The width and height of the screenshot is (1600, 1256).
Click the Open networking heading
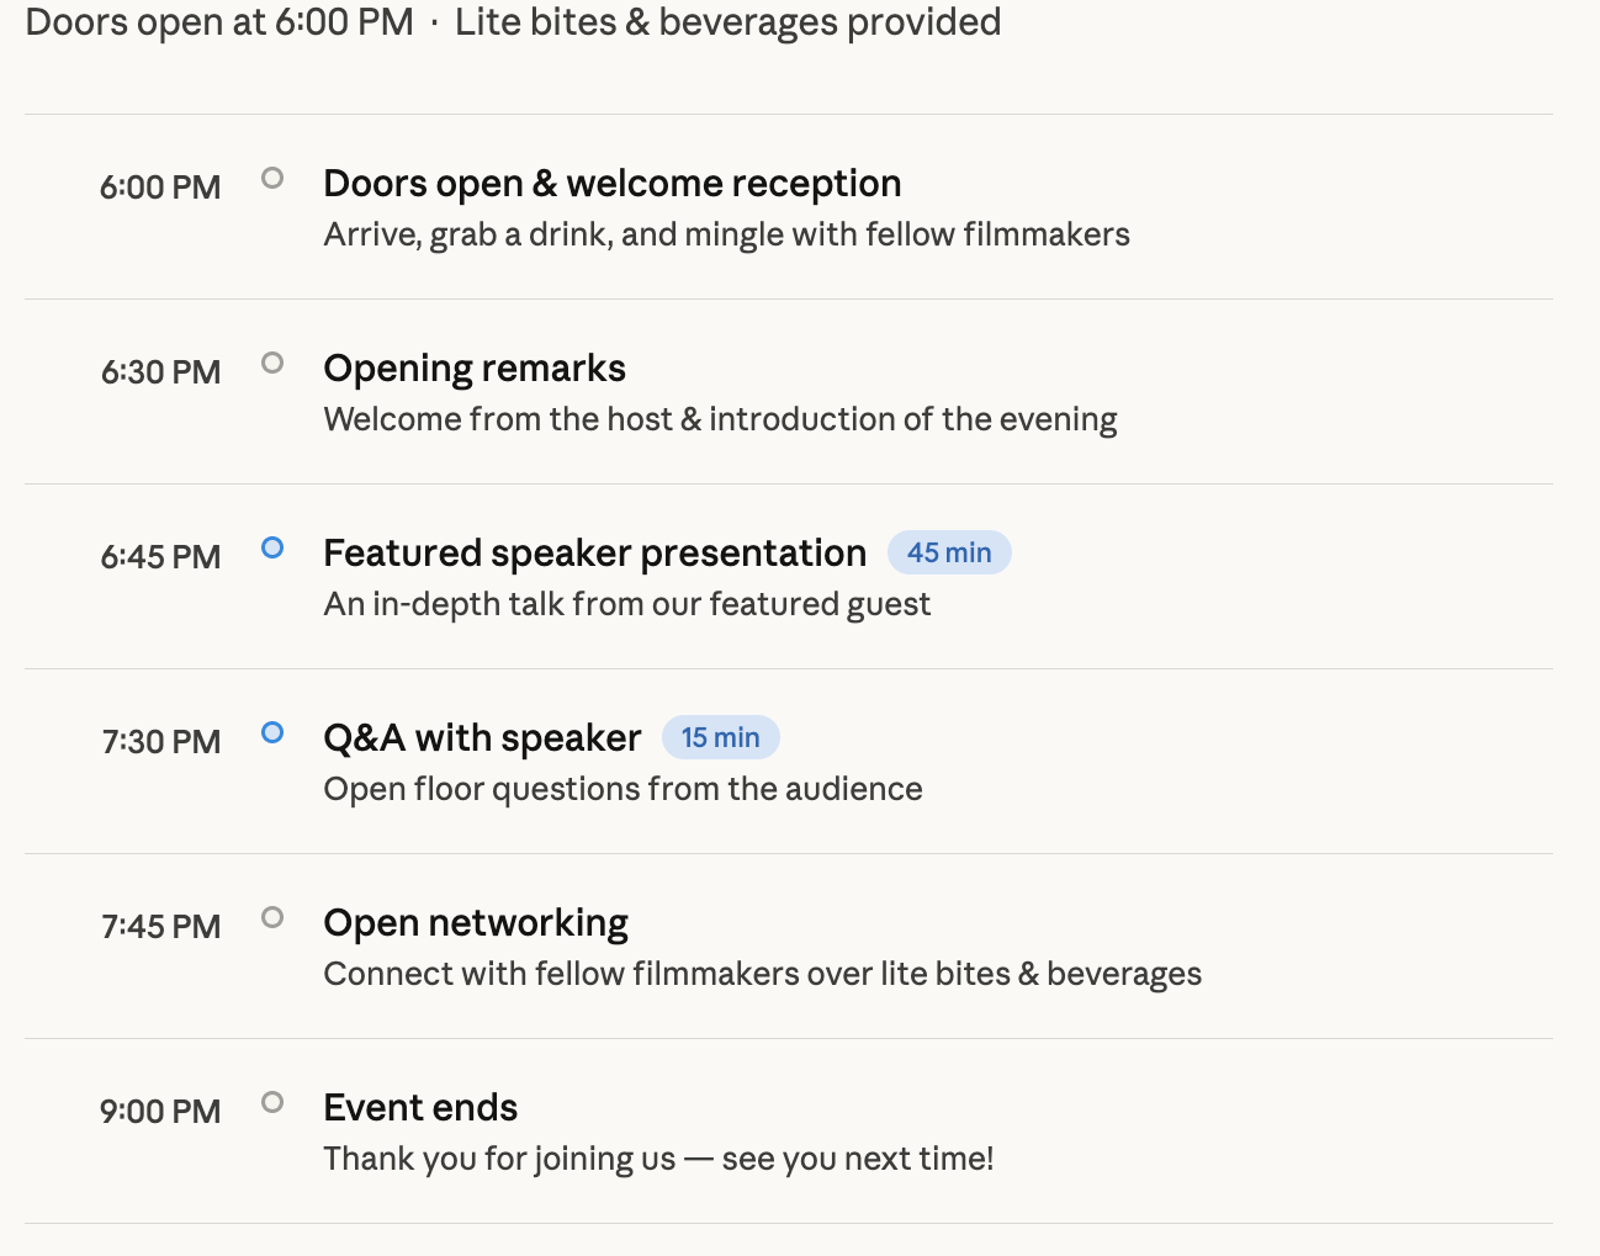(475, 923)
